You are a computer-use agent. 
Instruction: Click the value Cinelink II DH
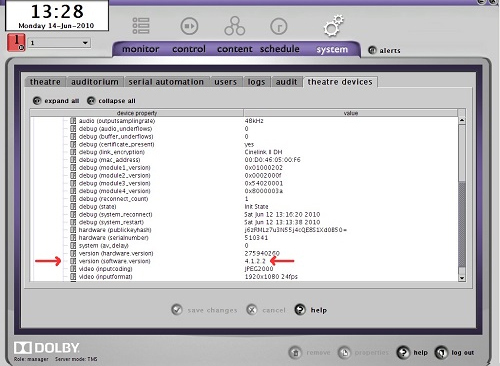click(x=263, y=152)
